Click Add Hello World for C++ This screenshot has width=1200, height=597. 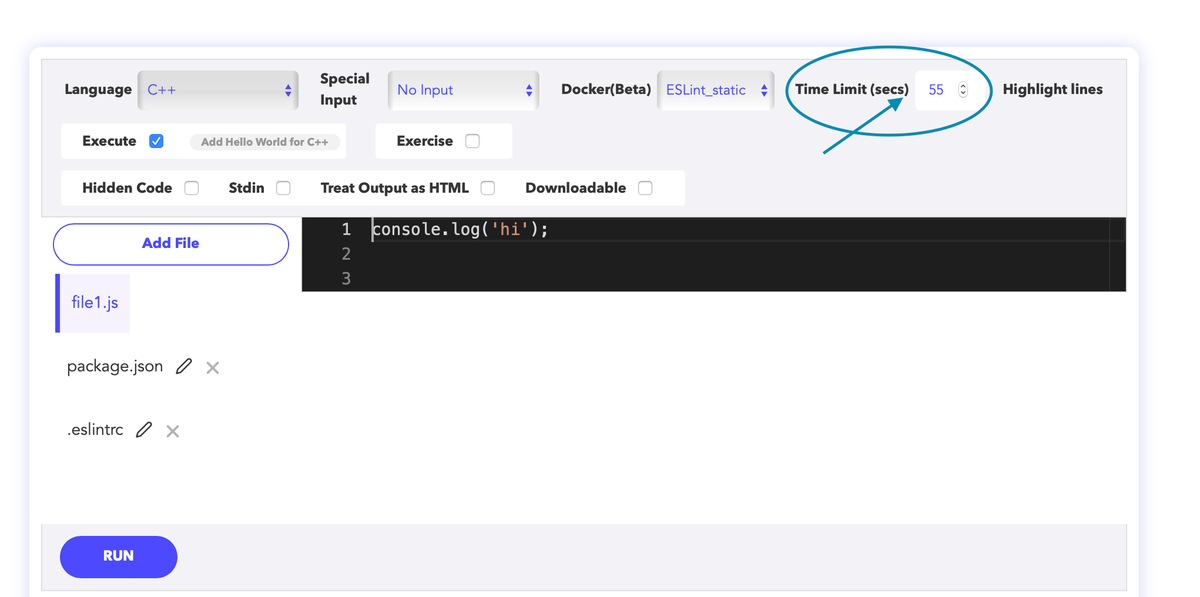[x=265, y=142]
